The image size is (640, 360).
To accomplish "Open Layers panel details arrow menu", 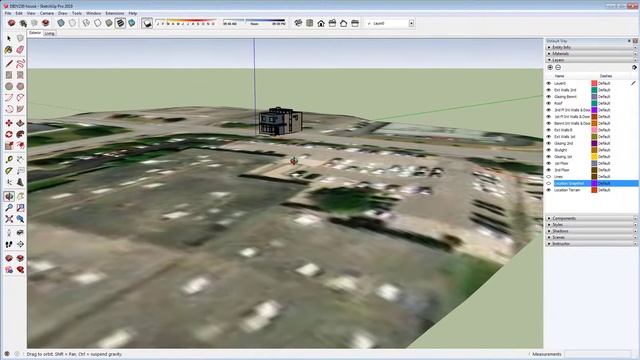I will pos(634,67).
